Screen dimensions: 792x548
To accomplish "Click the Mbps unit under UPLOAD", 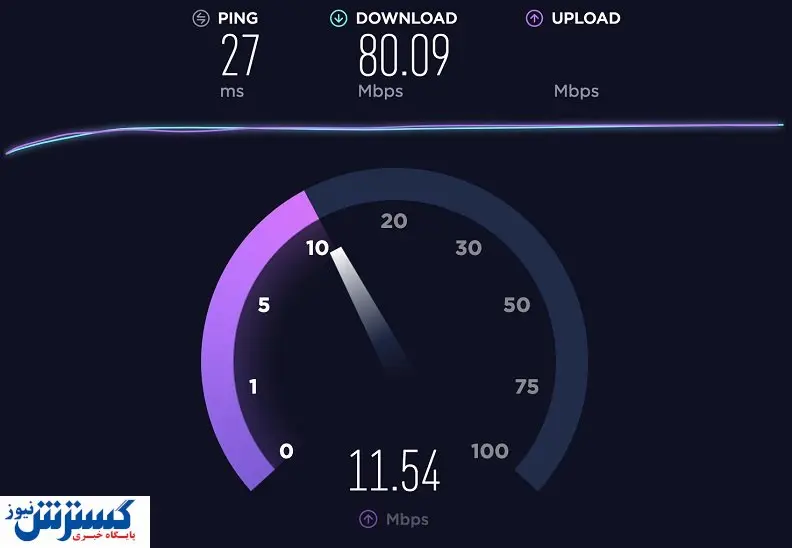I will point(576,91).
